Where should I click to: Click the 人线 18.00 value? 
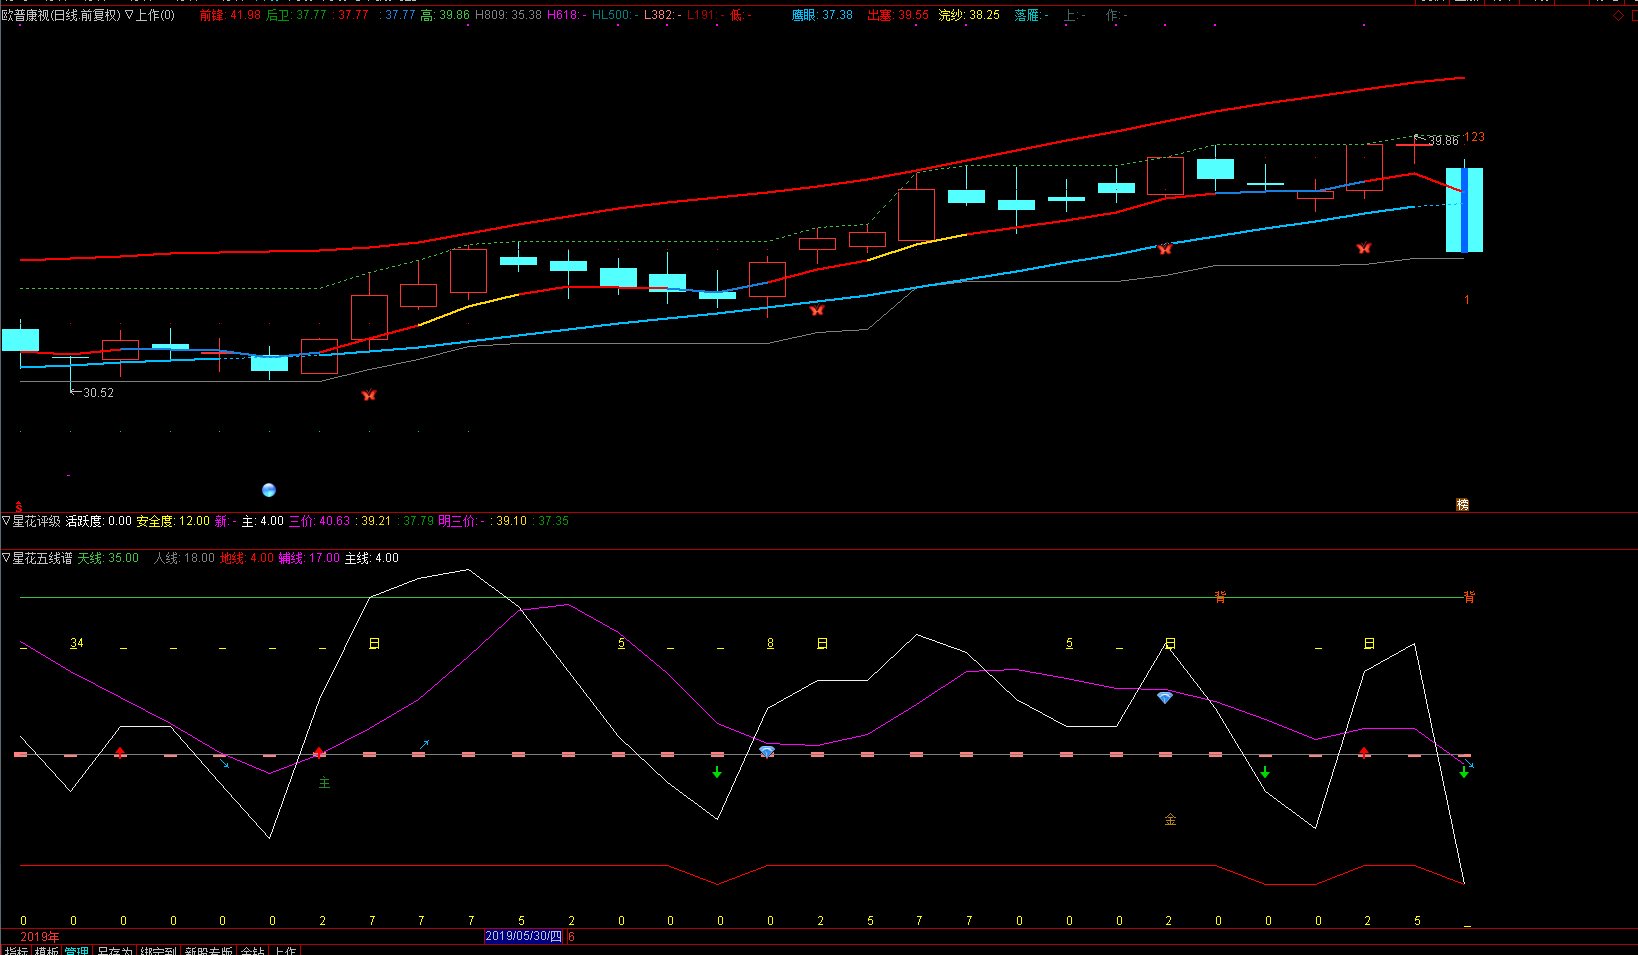coord(184,558)
